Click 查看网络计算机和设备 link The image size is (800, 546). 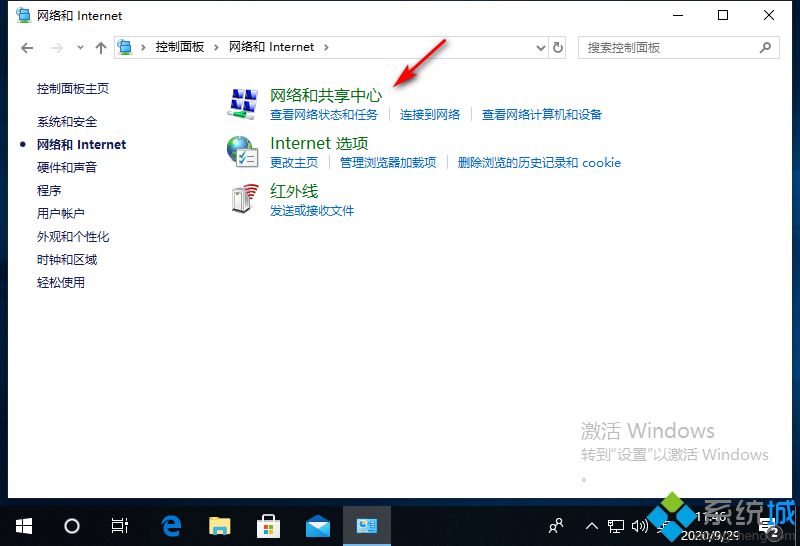(x=542, y=115)
